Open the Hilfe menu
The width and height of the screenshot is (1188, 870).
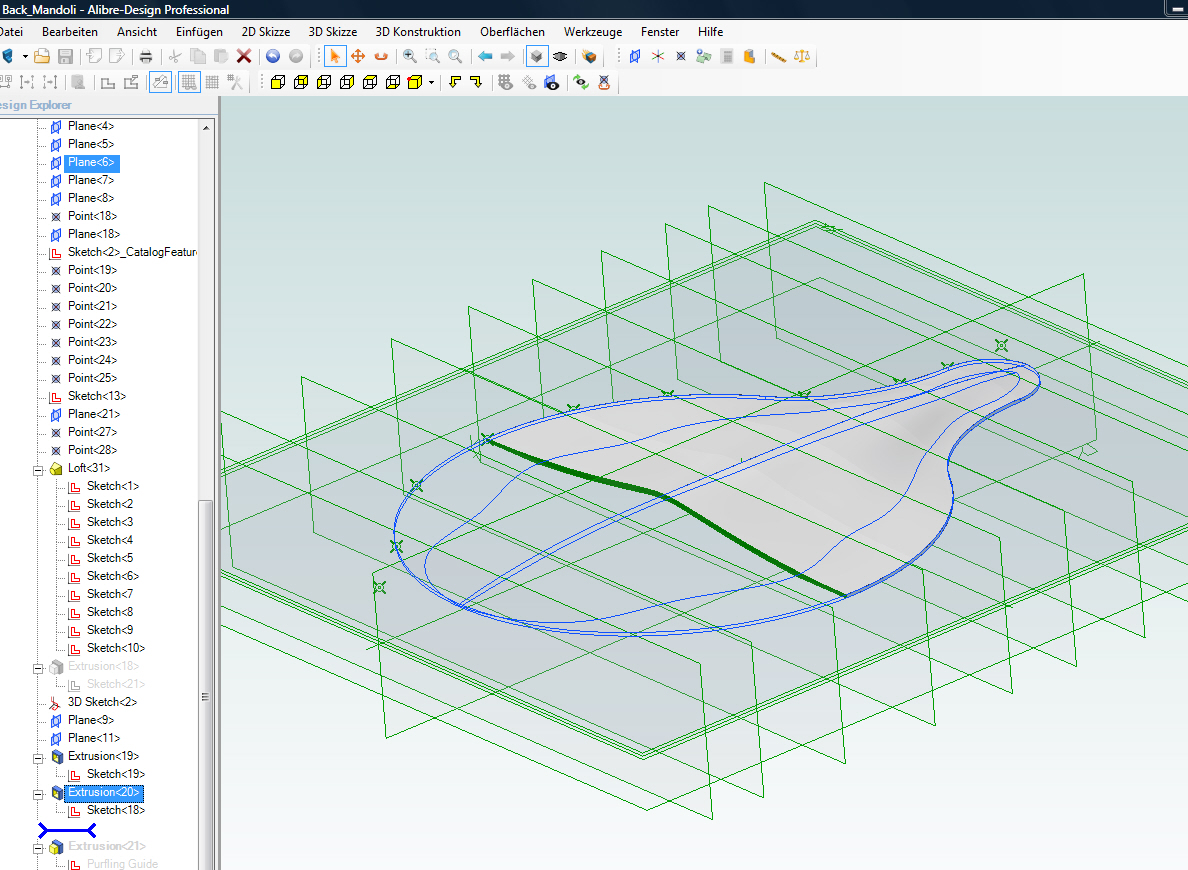tap(711, 32)
